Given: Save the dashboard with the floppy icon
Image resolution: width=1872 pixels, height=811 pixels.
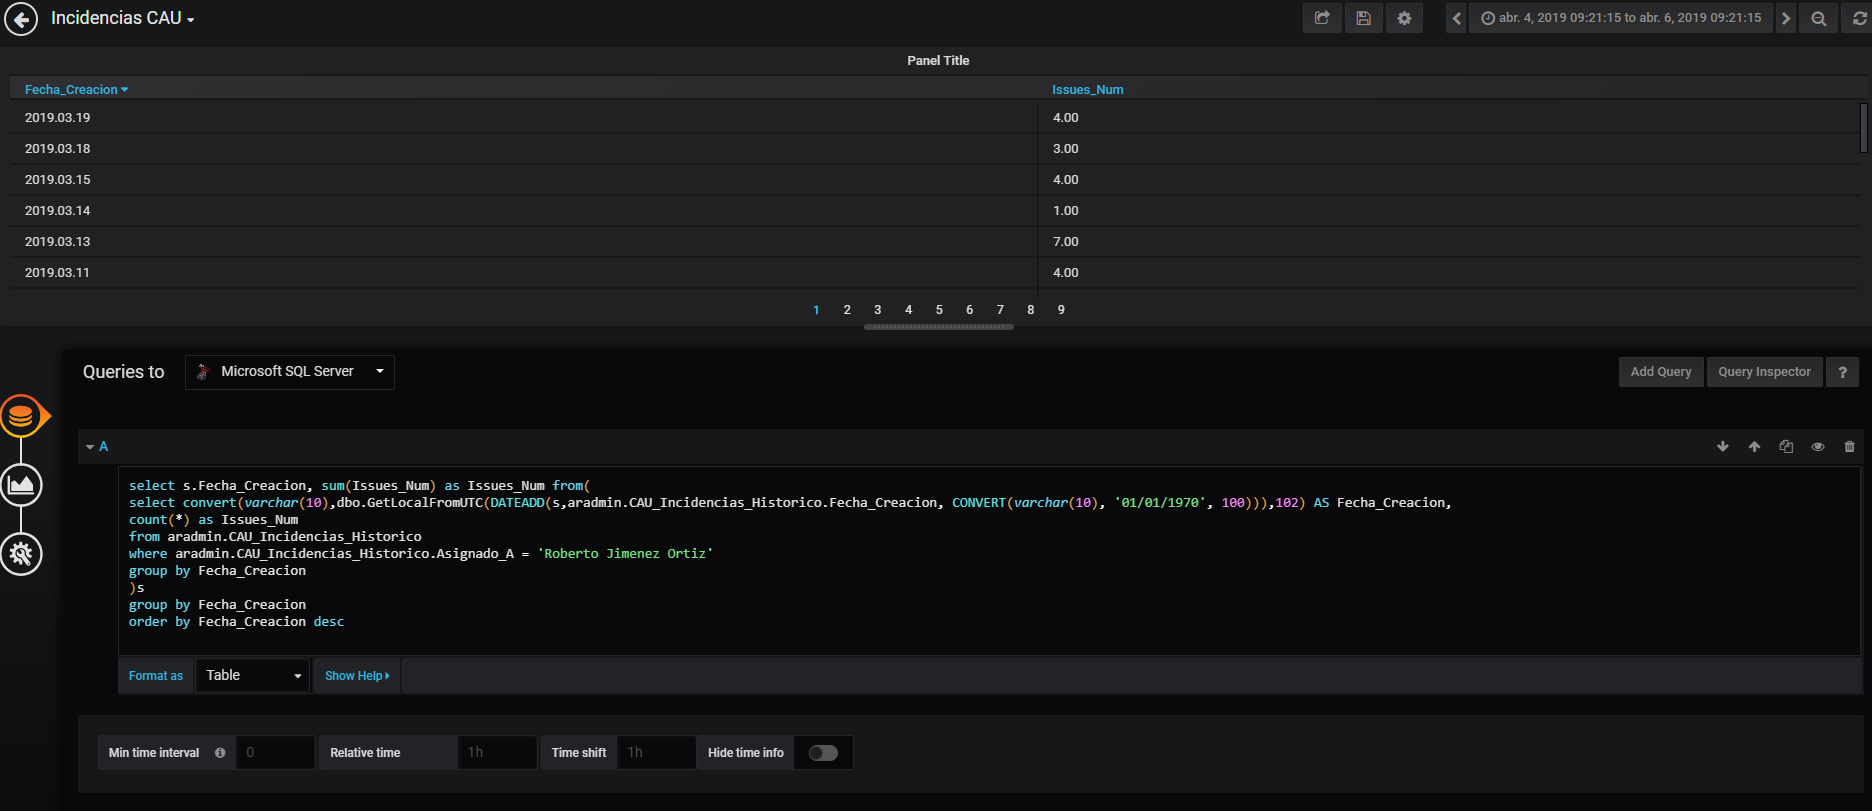Looking at the screenshot, I should coord(1363,18).
